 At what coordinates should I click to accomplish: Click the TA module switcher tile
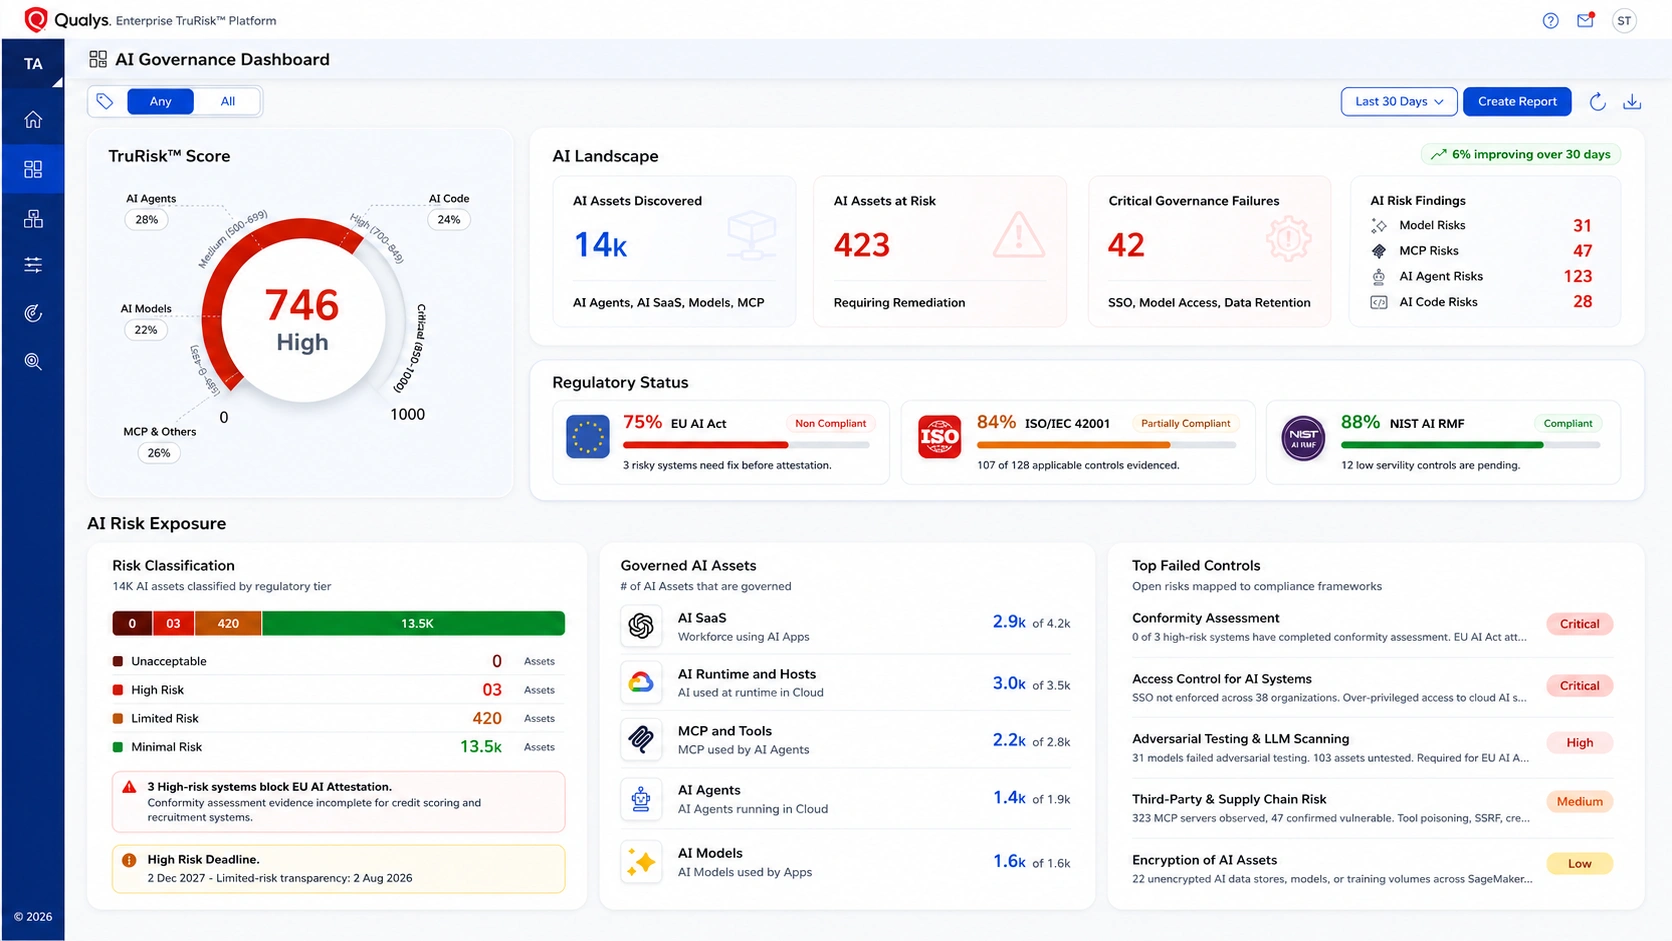pyautogui.click(x=33, y=64)
